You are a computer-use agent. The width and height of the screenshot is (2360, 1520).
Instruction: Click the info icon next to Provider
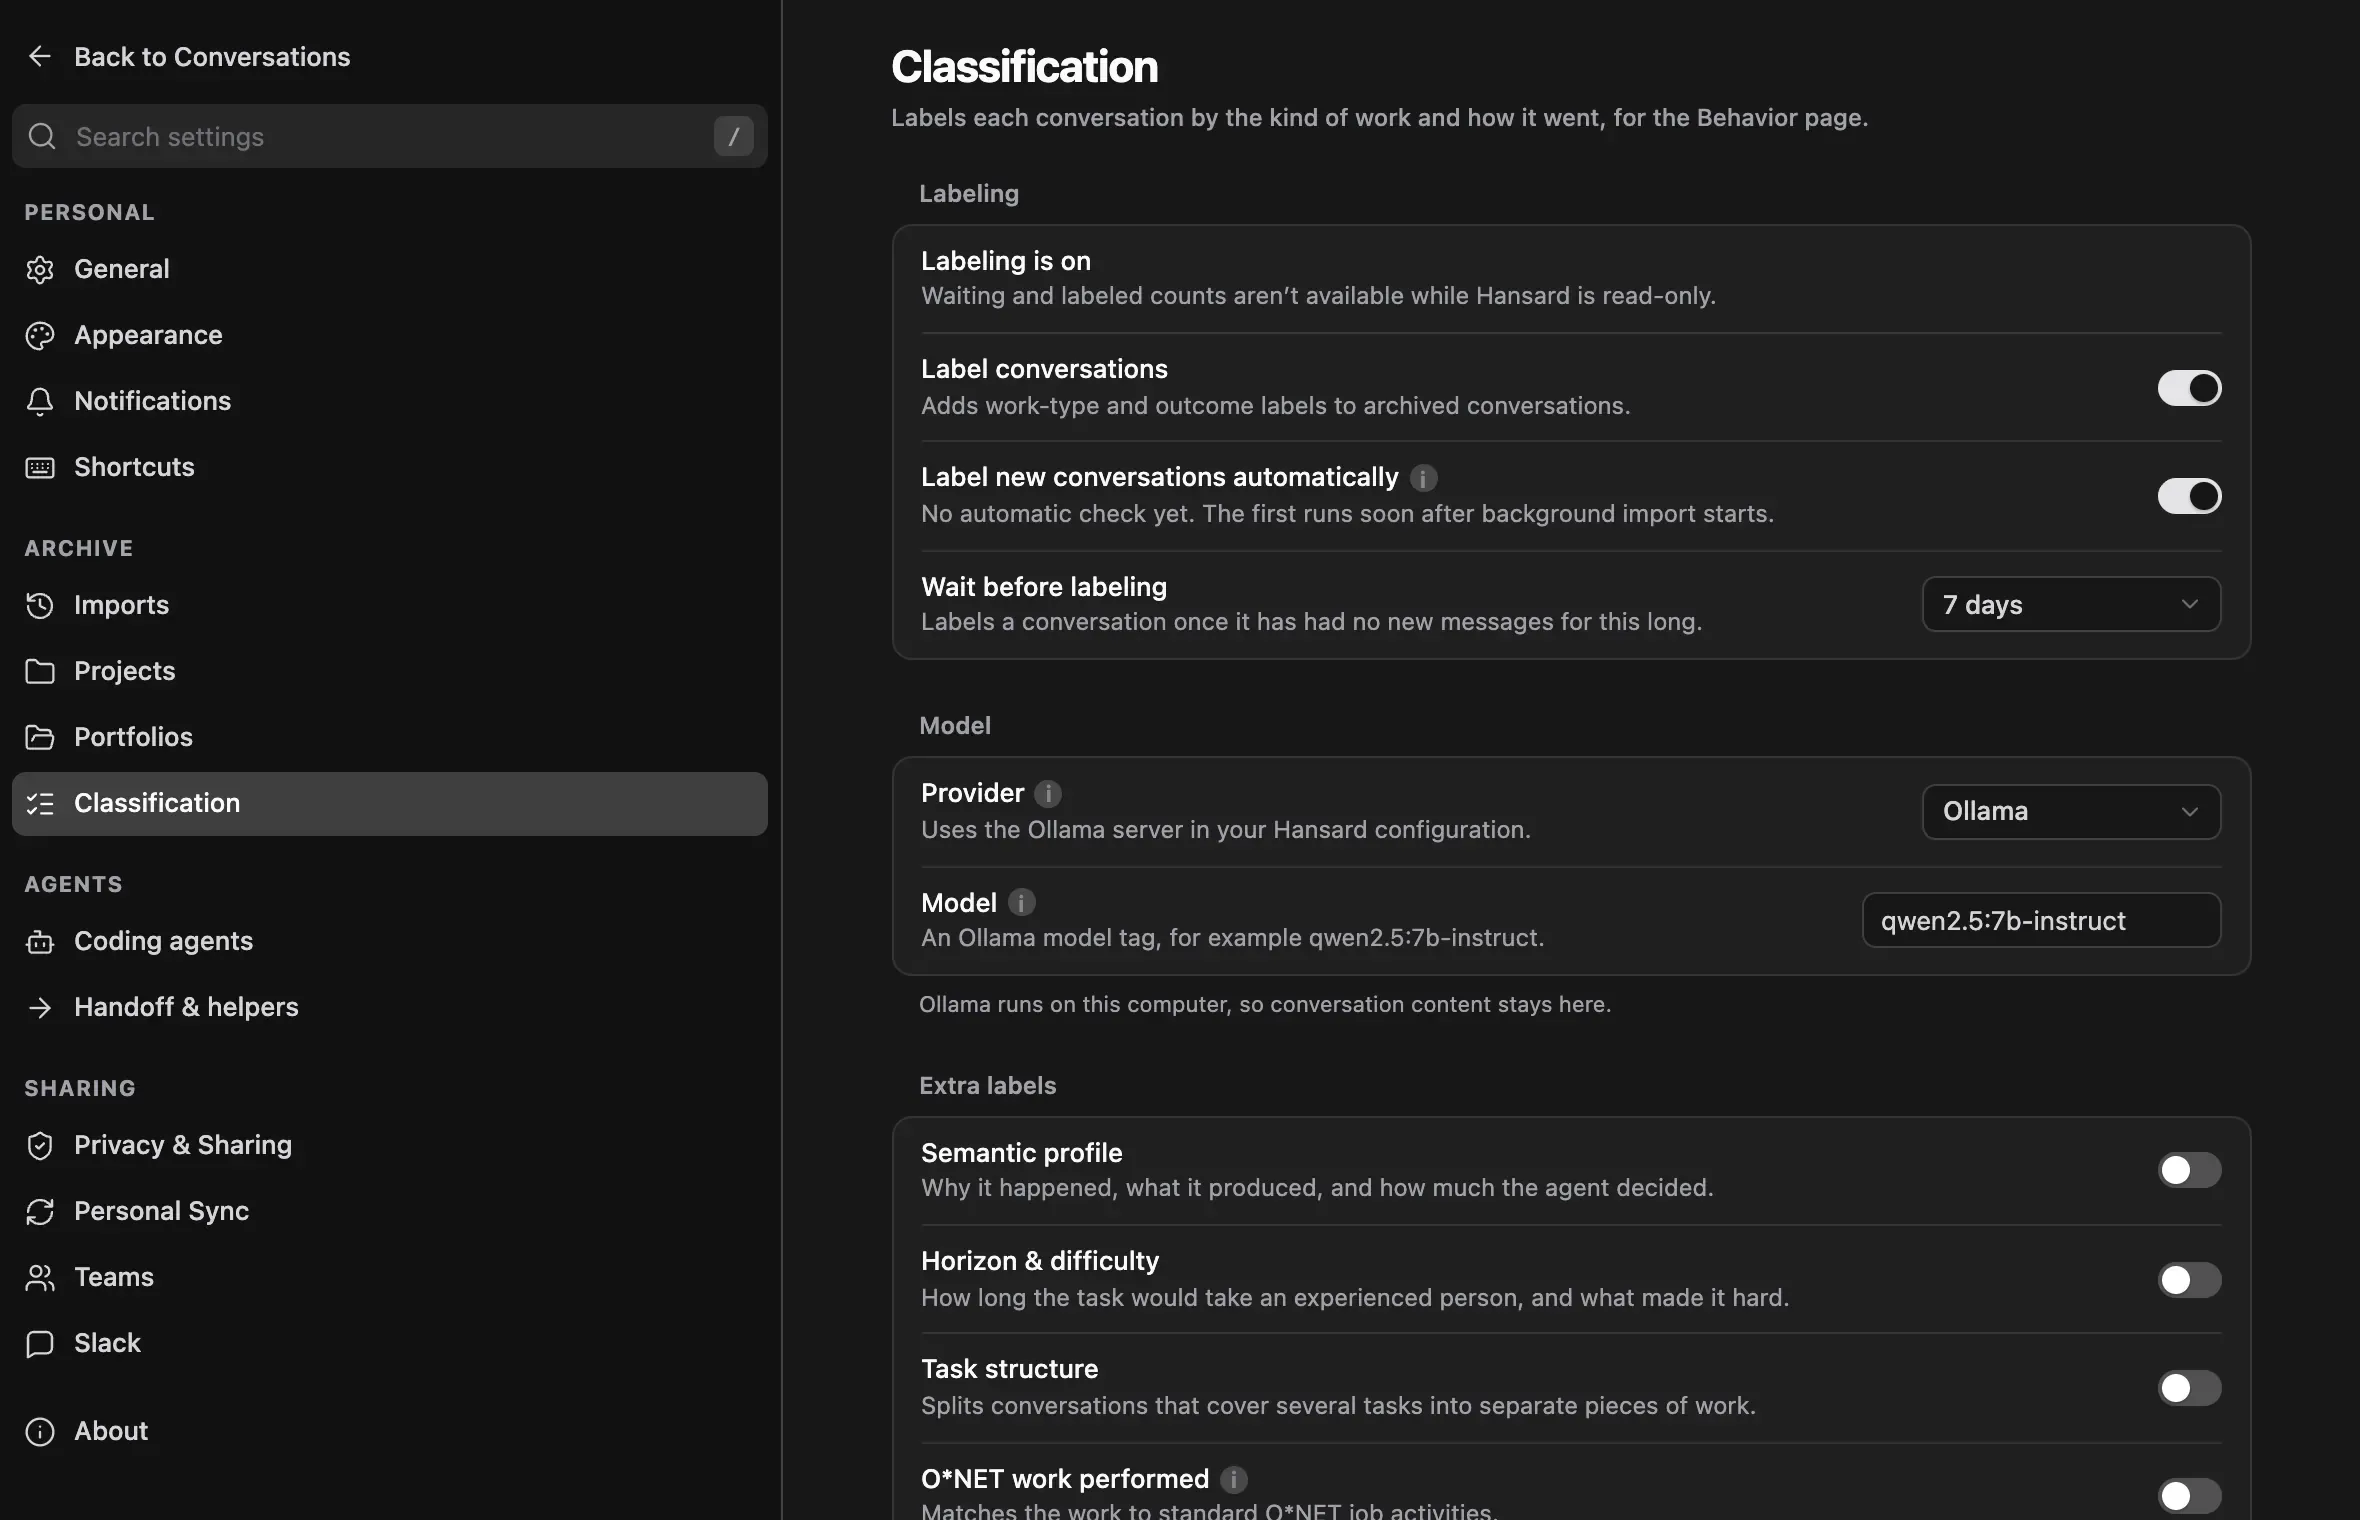pyautogui.click(x=1047, y=794)
